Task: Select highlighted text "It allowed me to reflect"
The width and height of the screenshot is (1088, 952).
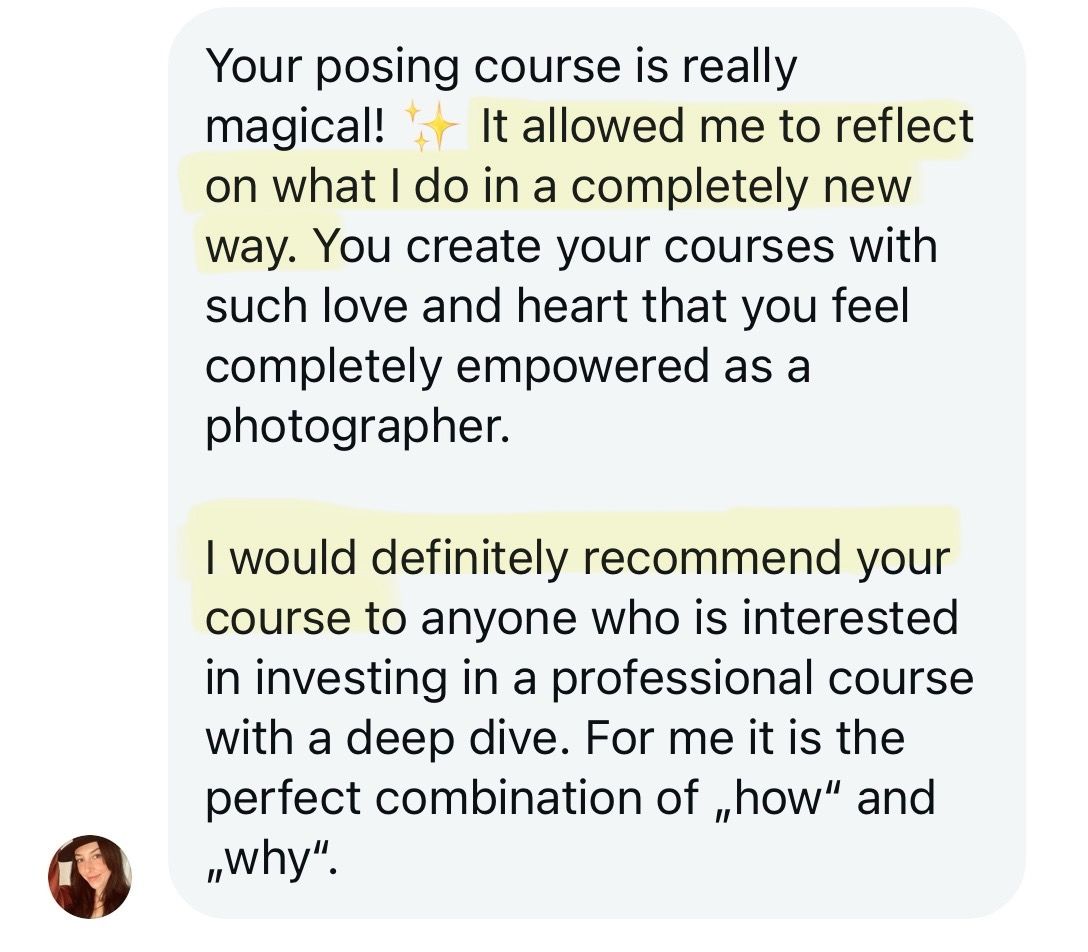Action: tap(726, 128)
